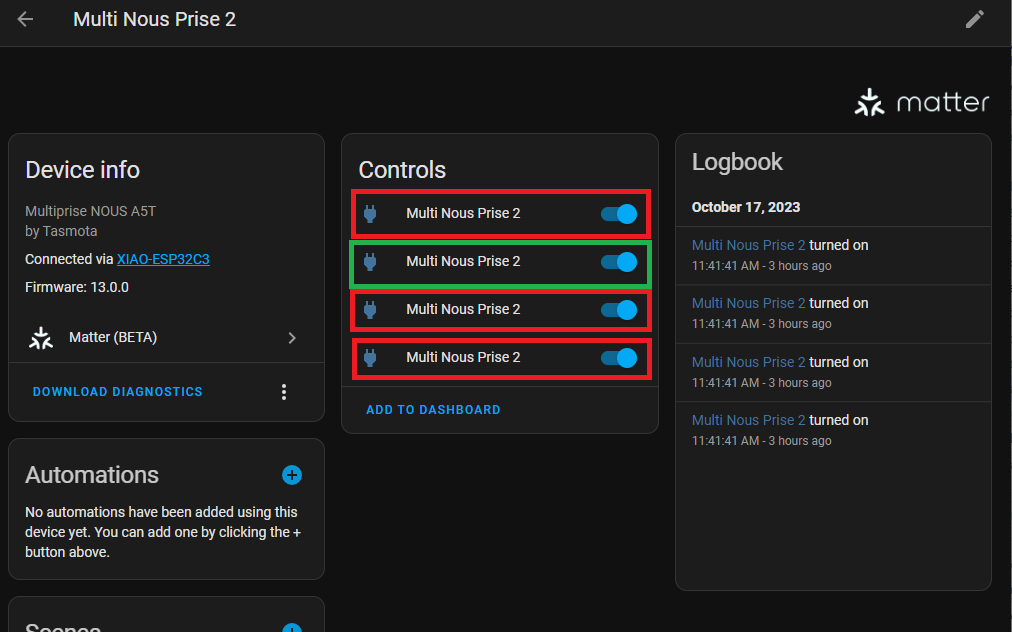
Task: Toggle the third outlet's switch off
Action: coord(618,309)
